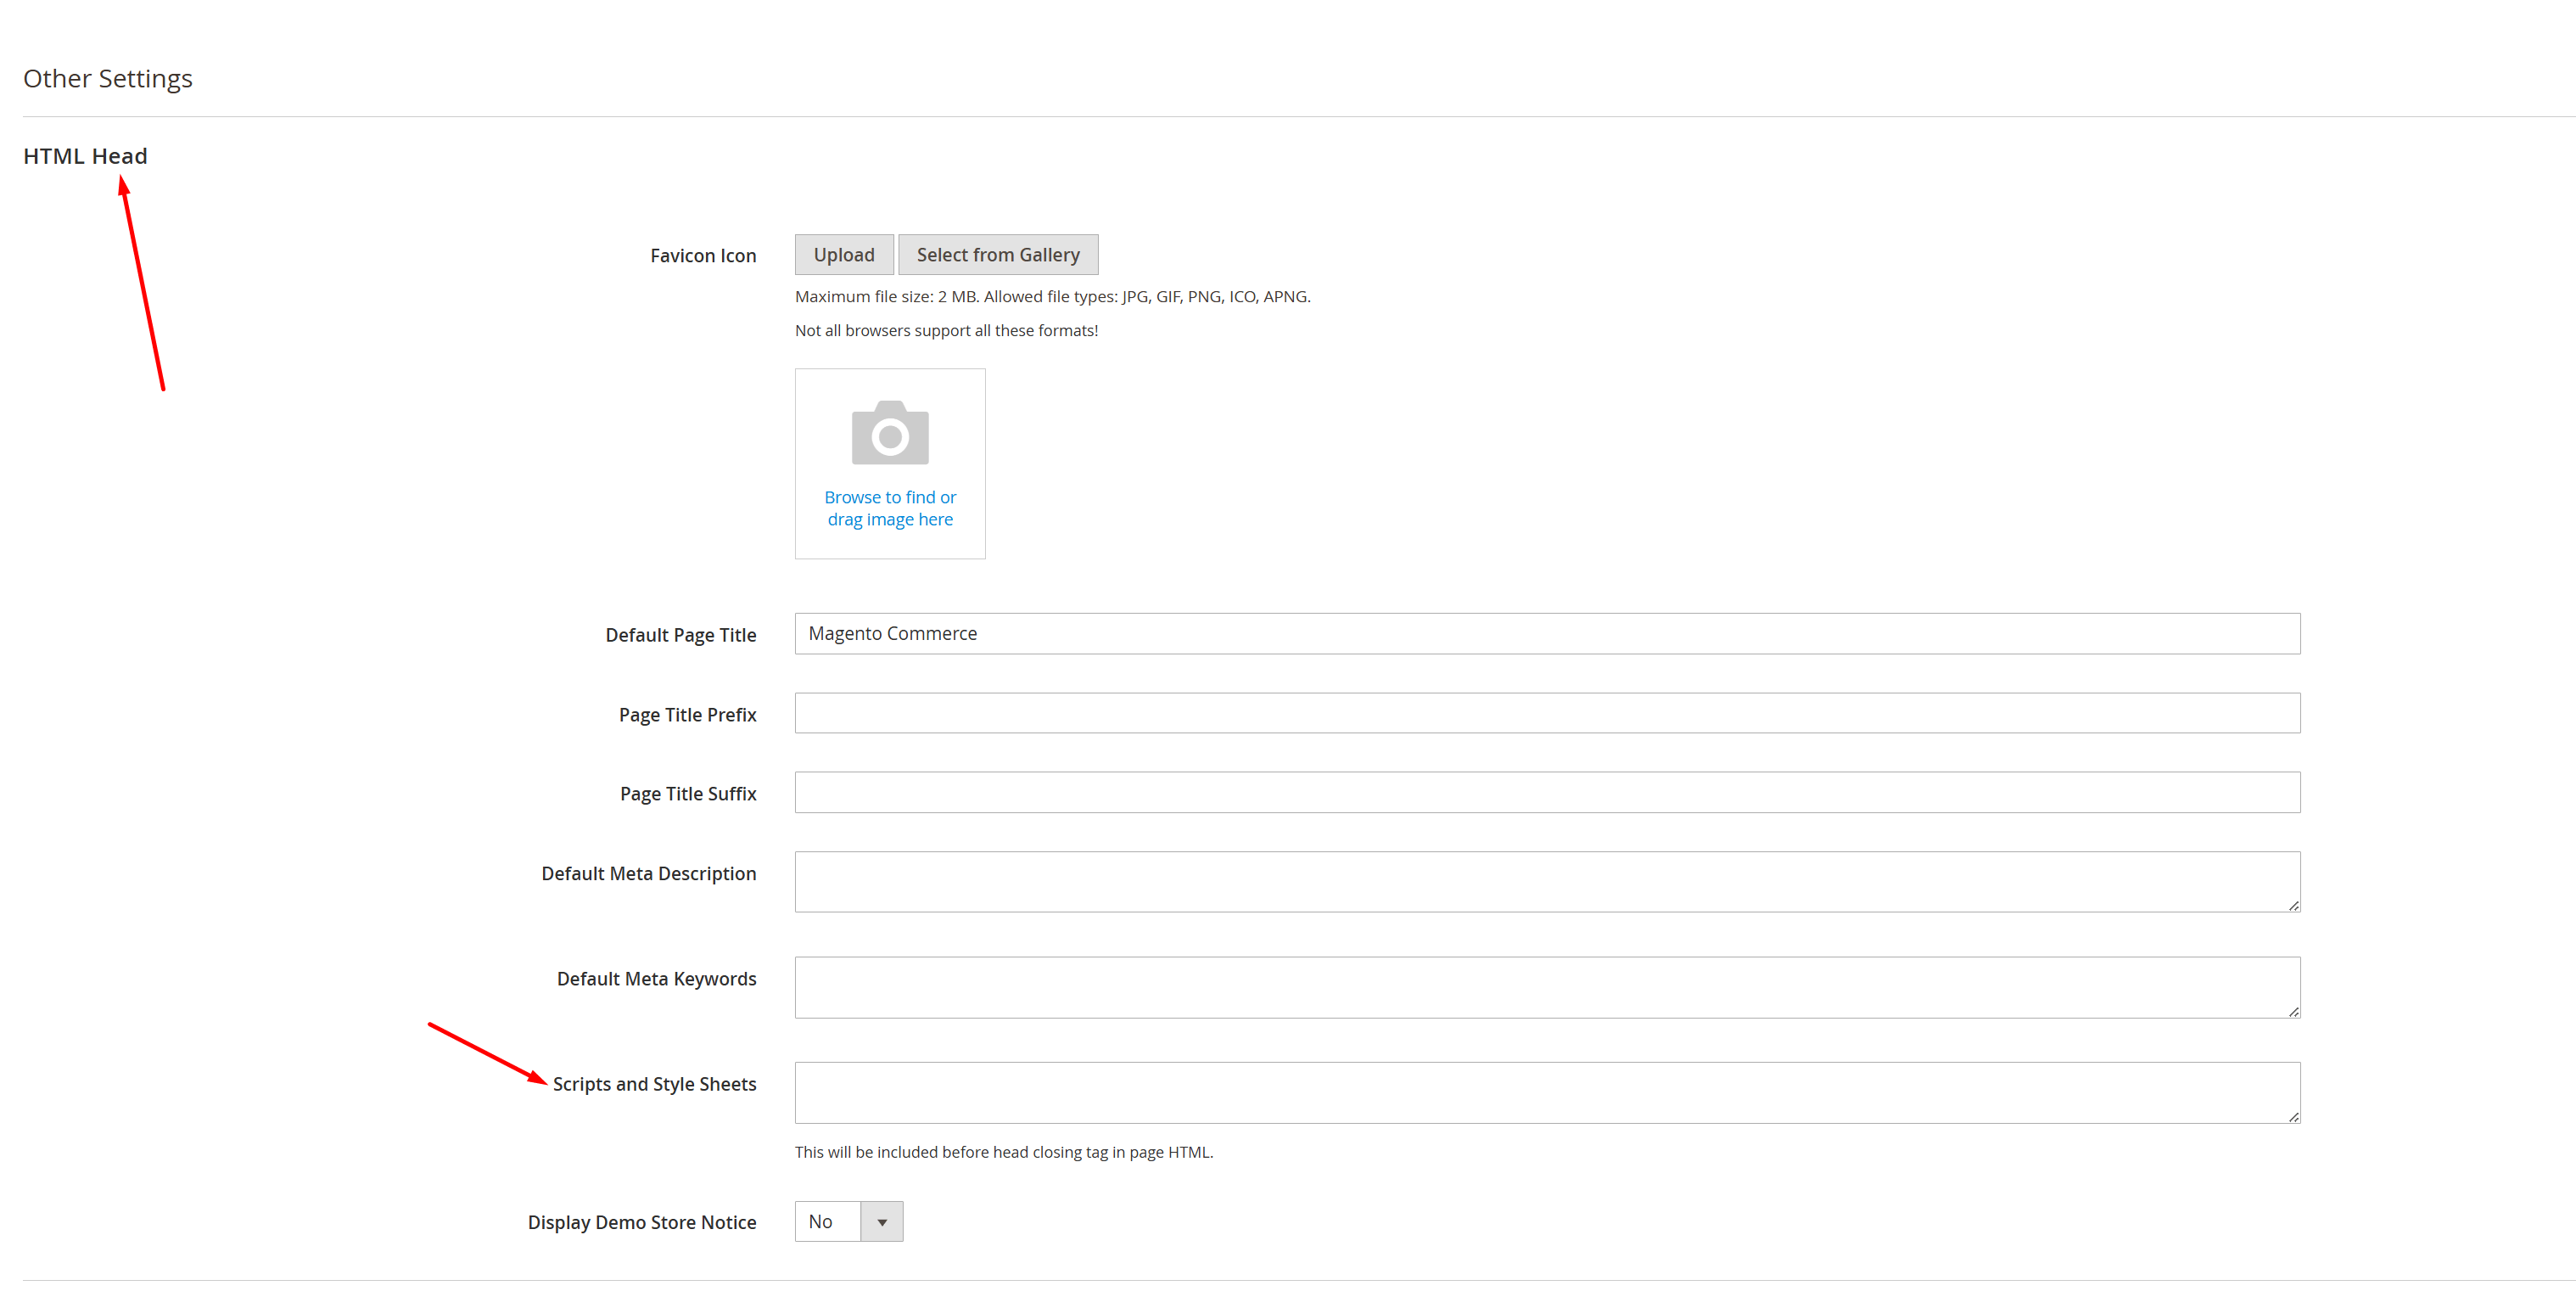Click the Default Meta Keywords resize handle
The image size is (2576, 1308).
click(2293, 1011)
